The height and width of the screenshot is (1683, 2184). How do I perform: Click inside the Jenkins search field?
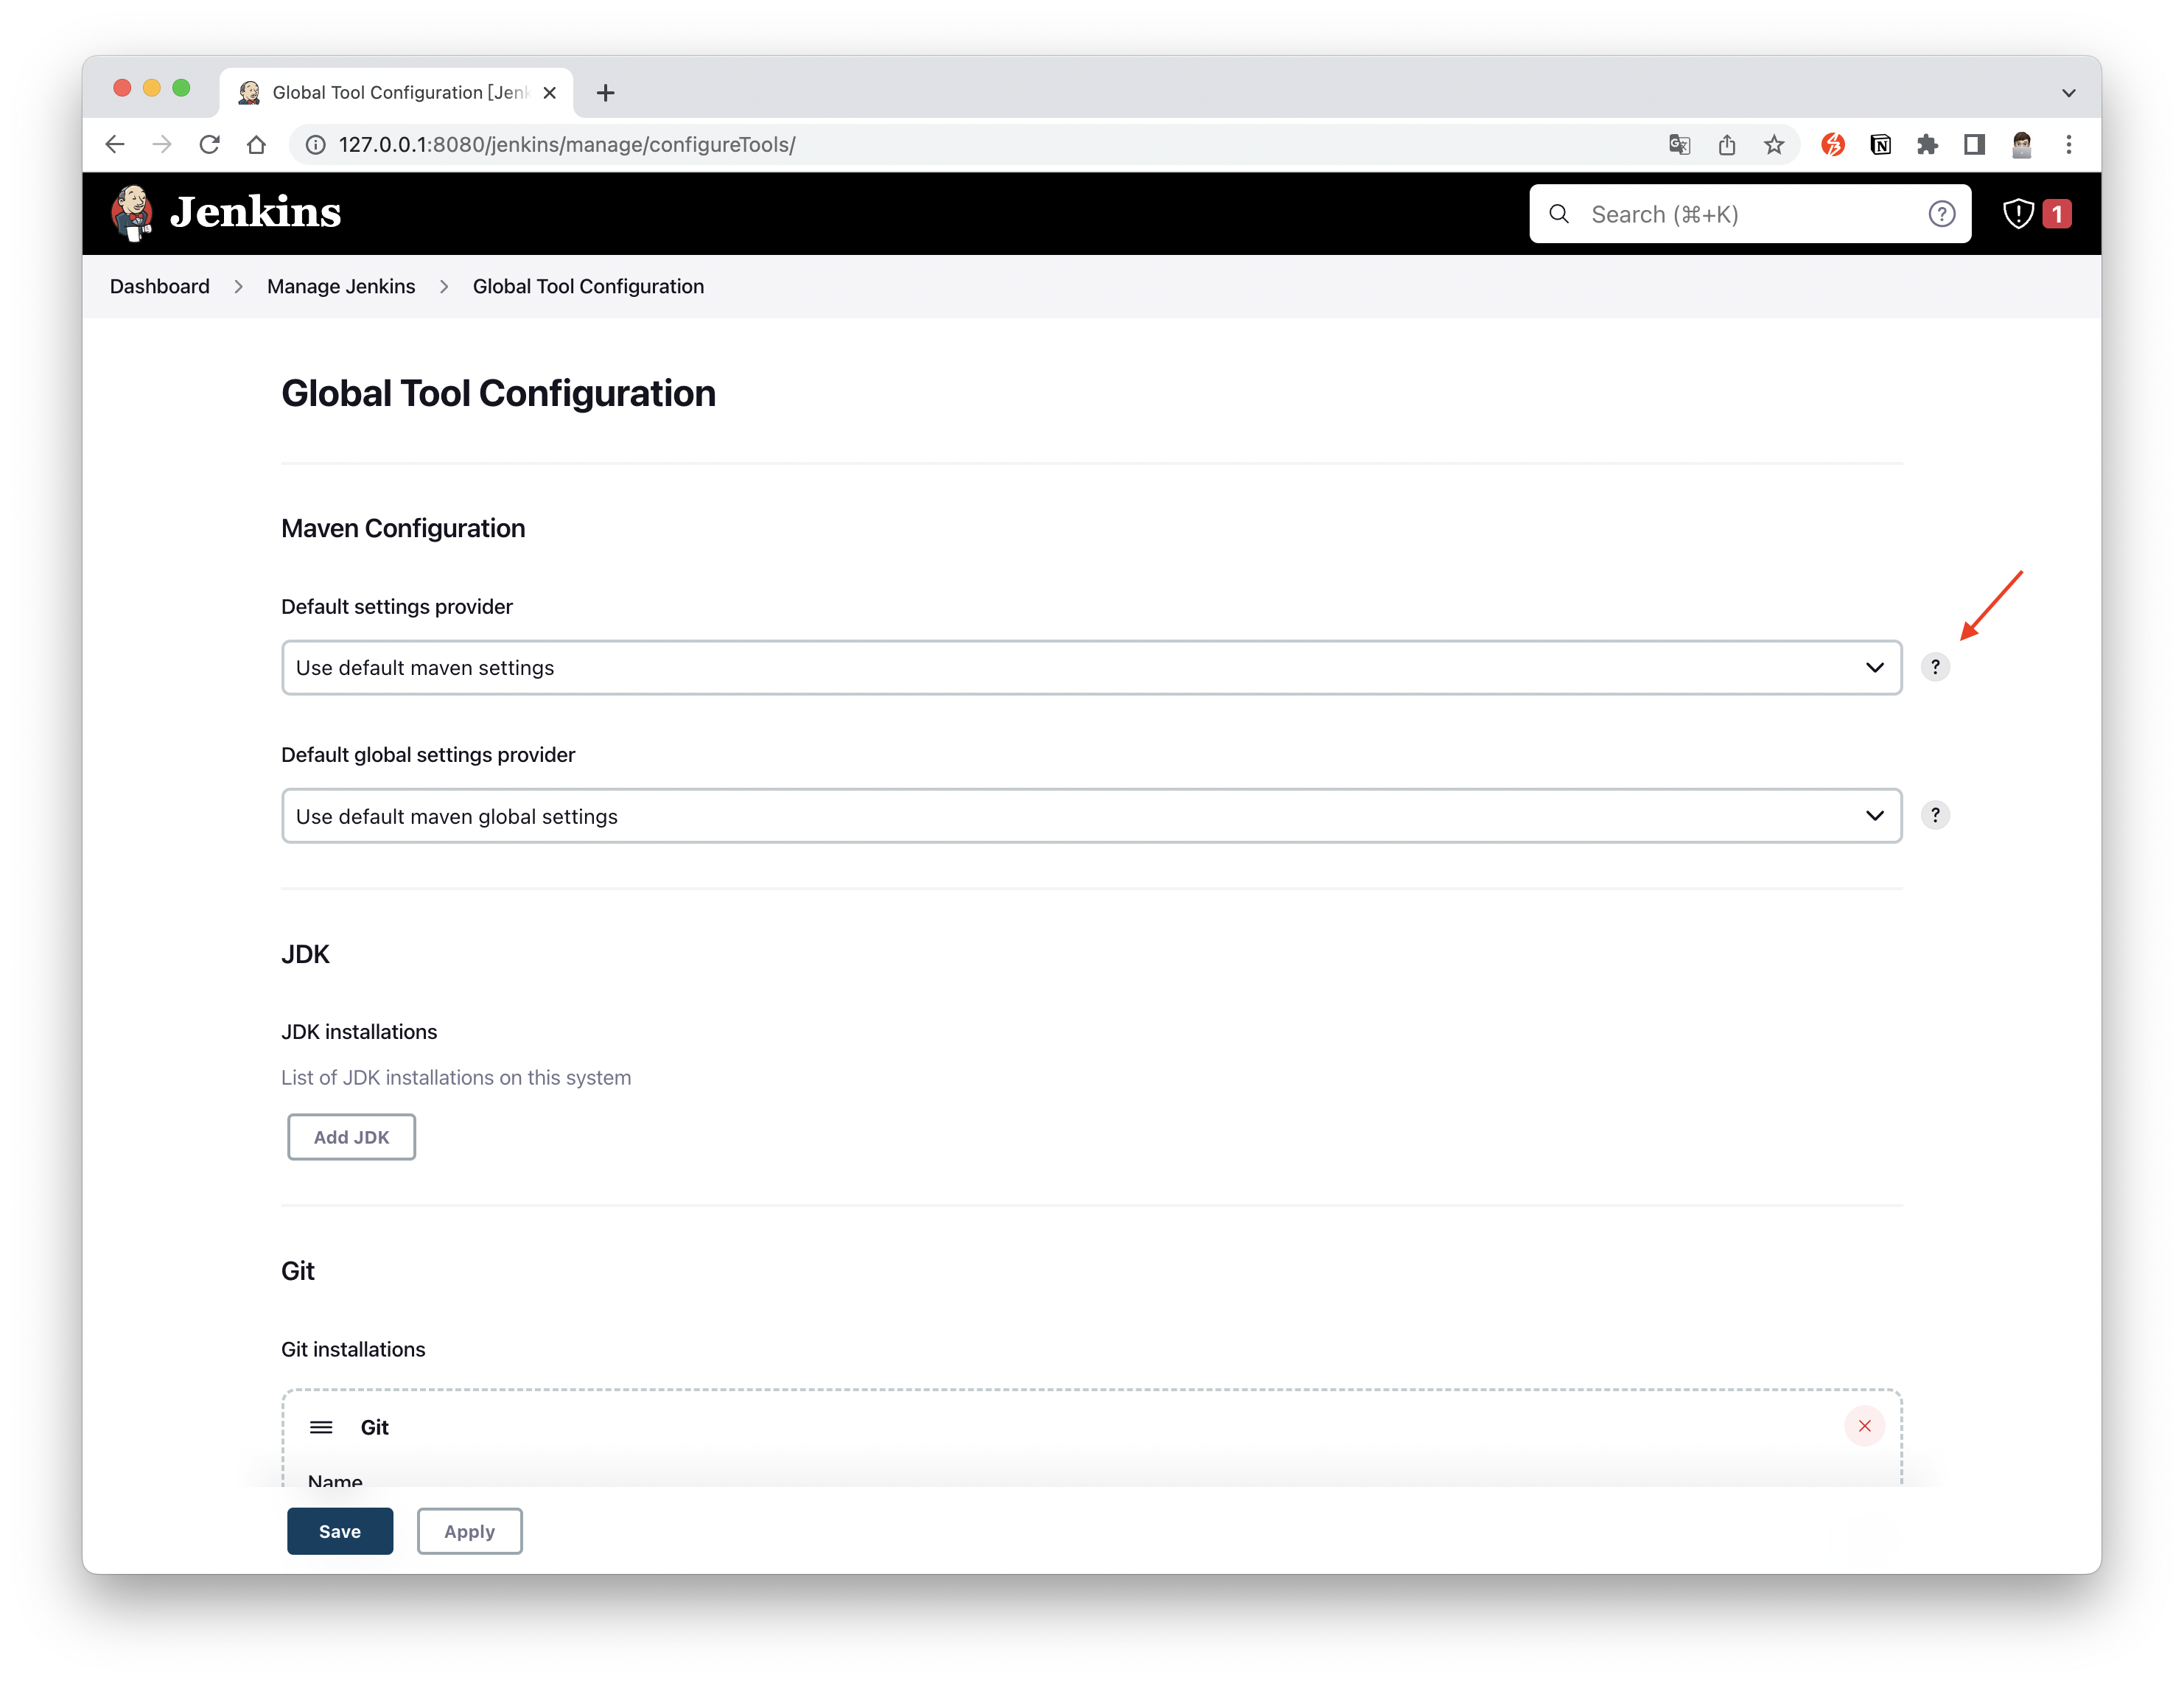(x=1700, y=213)
